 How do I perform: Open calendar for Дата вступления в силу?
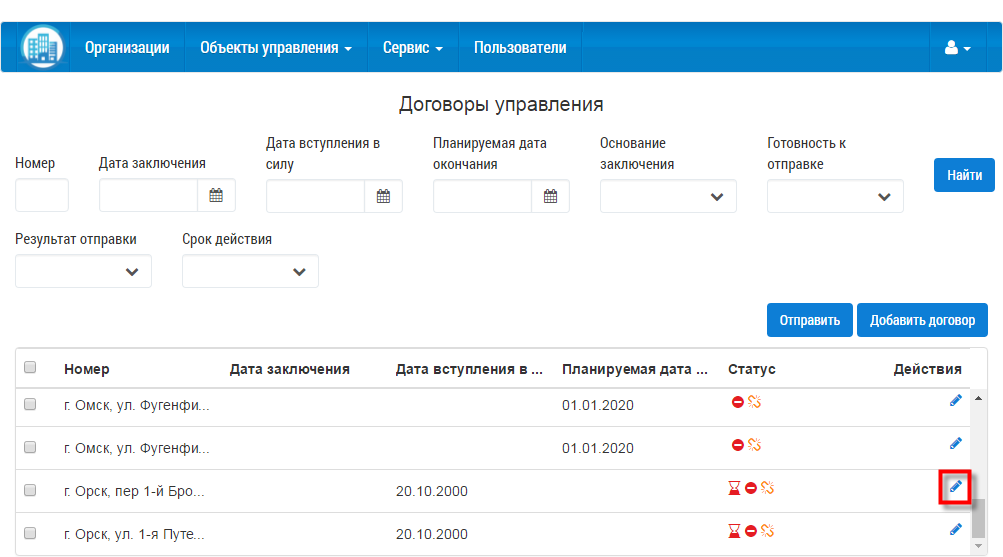[x=383, y=196]
